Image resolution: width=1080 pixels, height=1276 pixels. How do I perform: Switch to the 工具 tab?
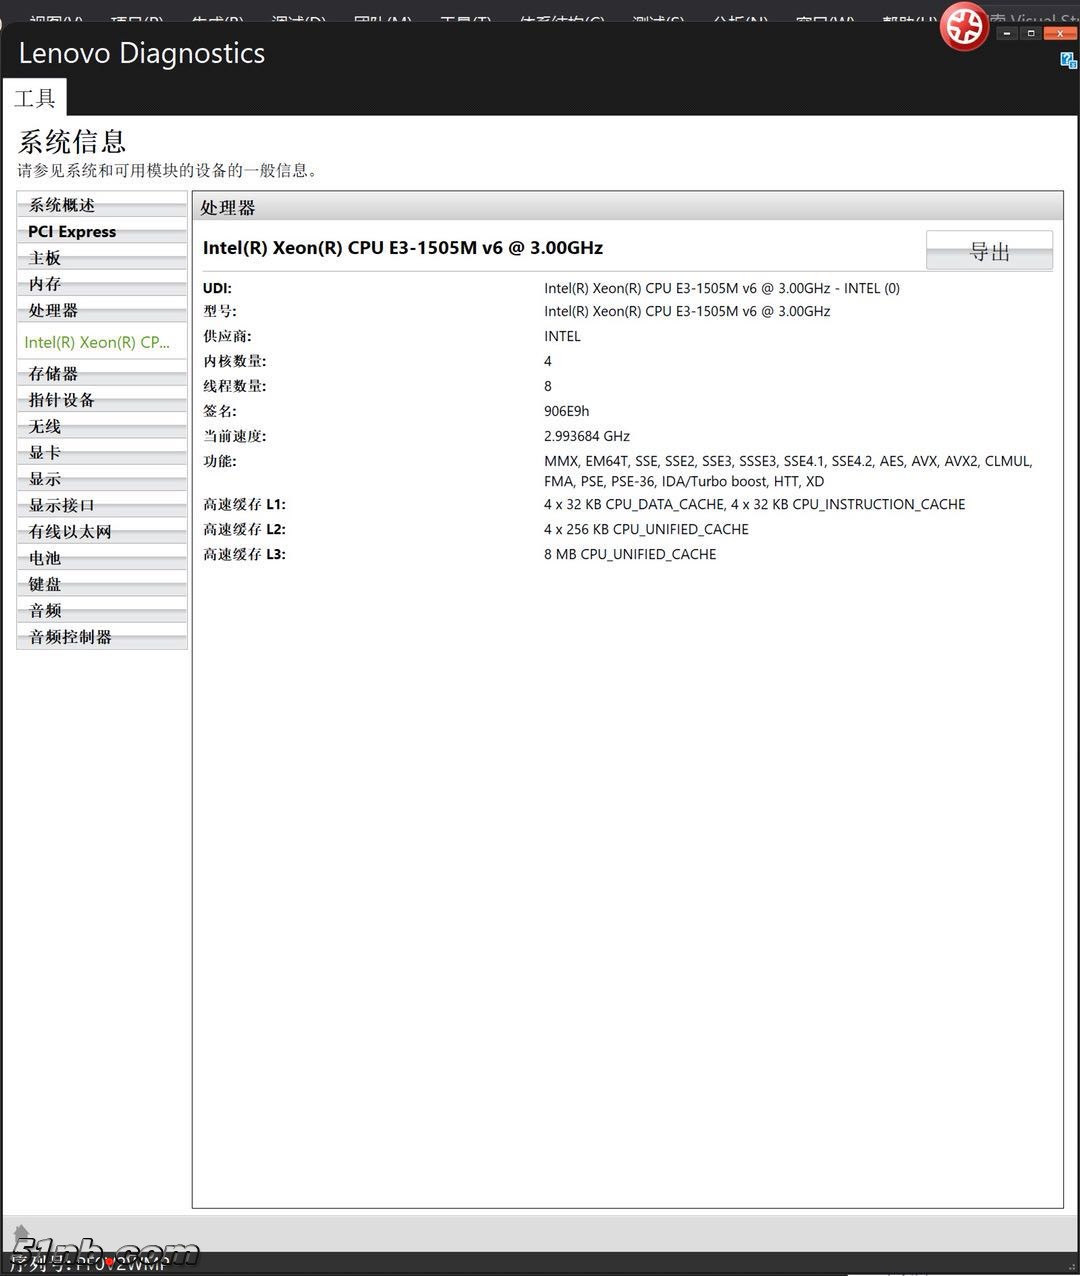[36, 97]
